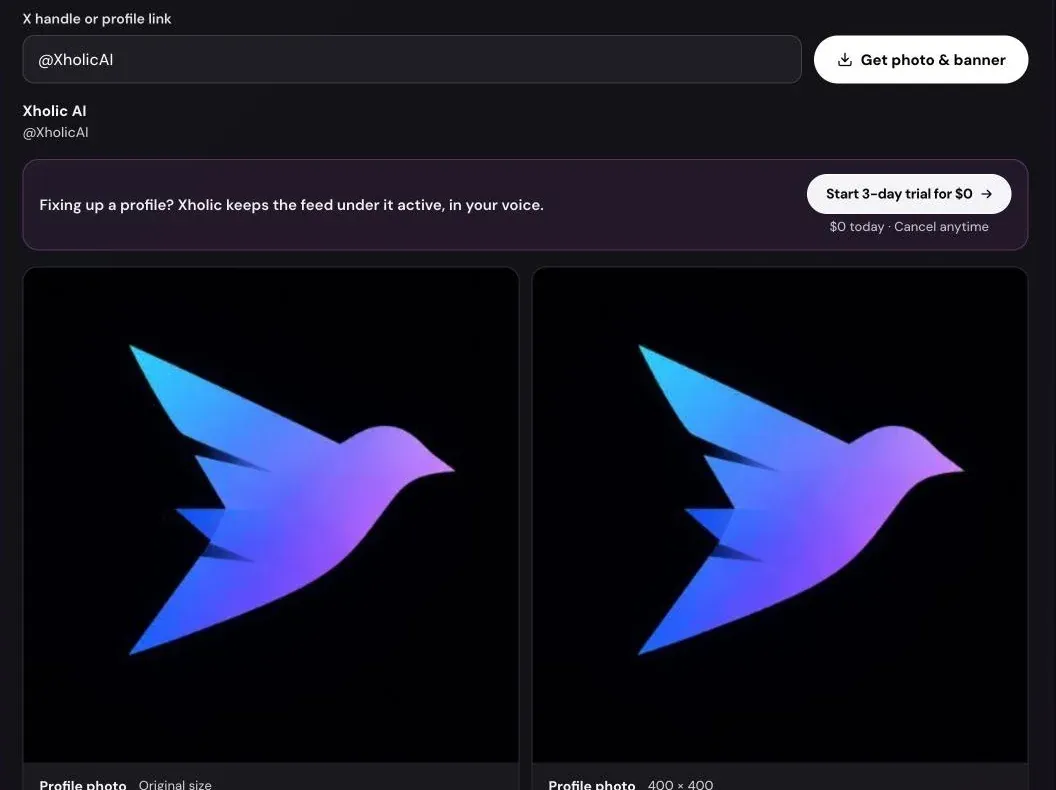Click the 'Original size' caption label
1056x790 pixels.
pos(175,785)
